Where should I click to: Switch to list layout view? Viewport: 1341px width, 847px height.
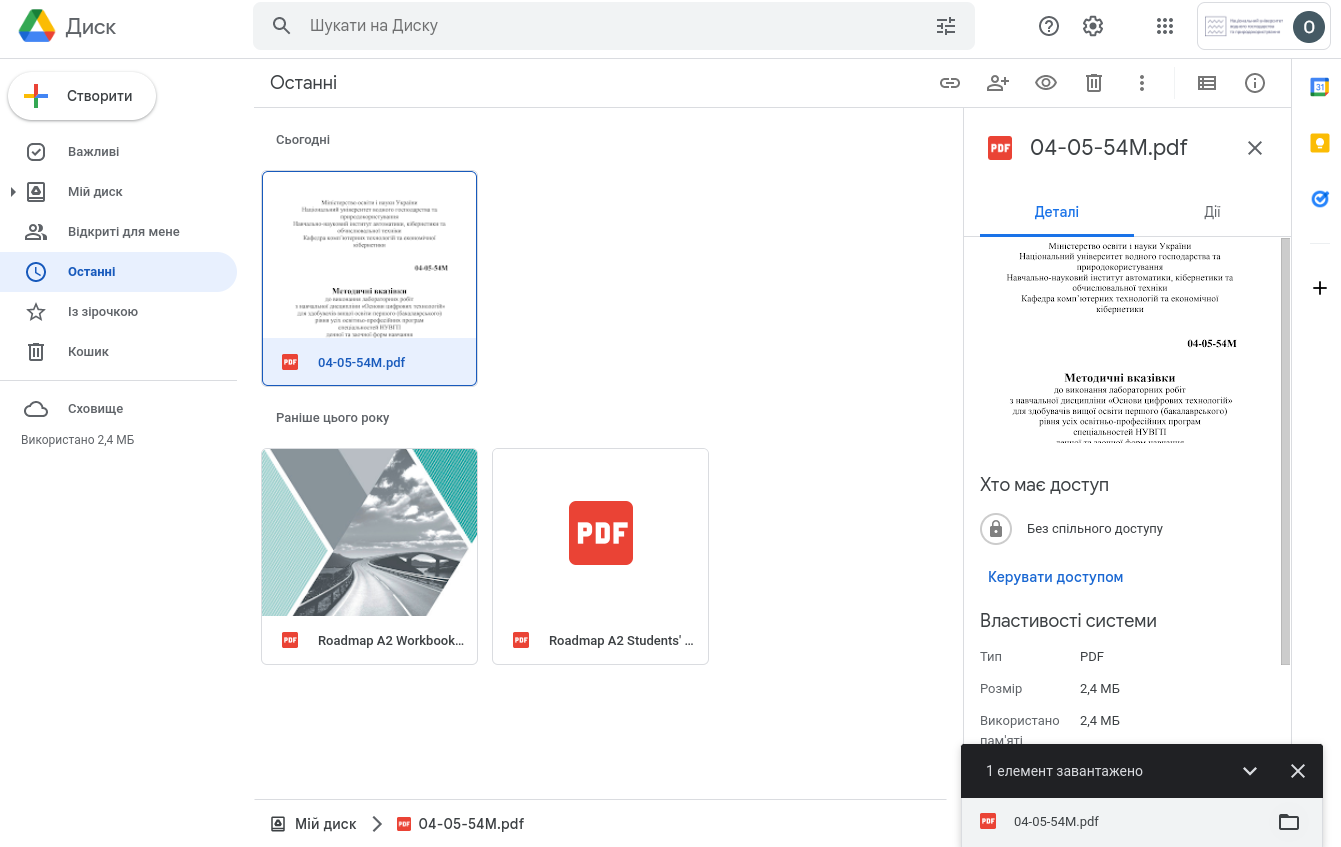click(1206, 83)
